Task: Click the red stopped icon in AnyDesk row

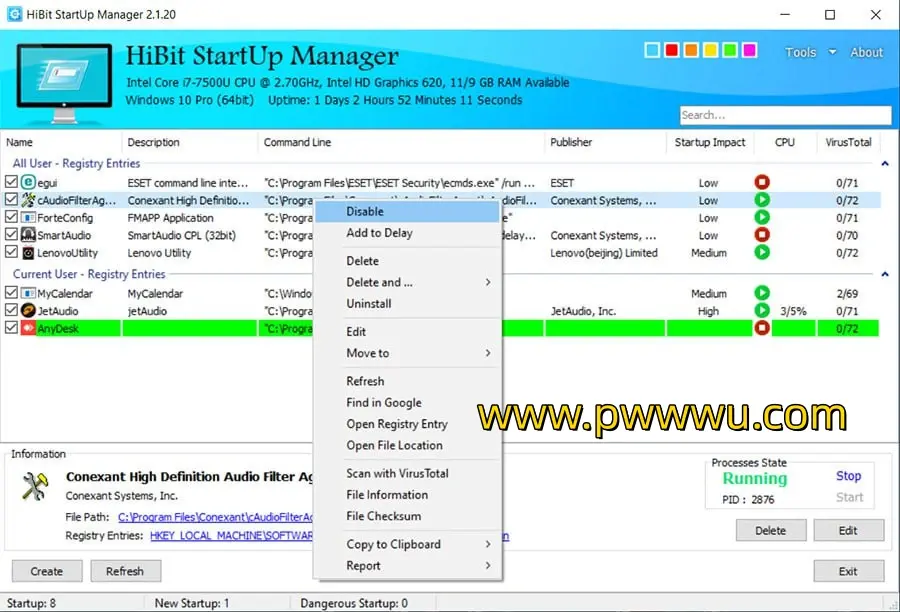Action: pos(762,329)
